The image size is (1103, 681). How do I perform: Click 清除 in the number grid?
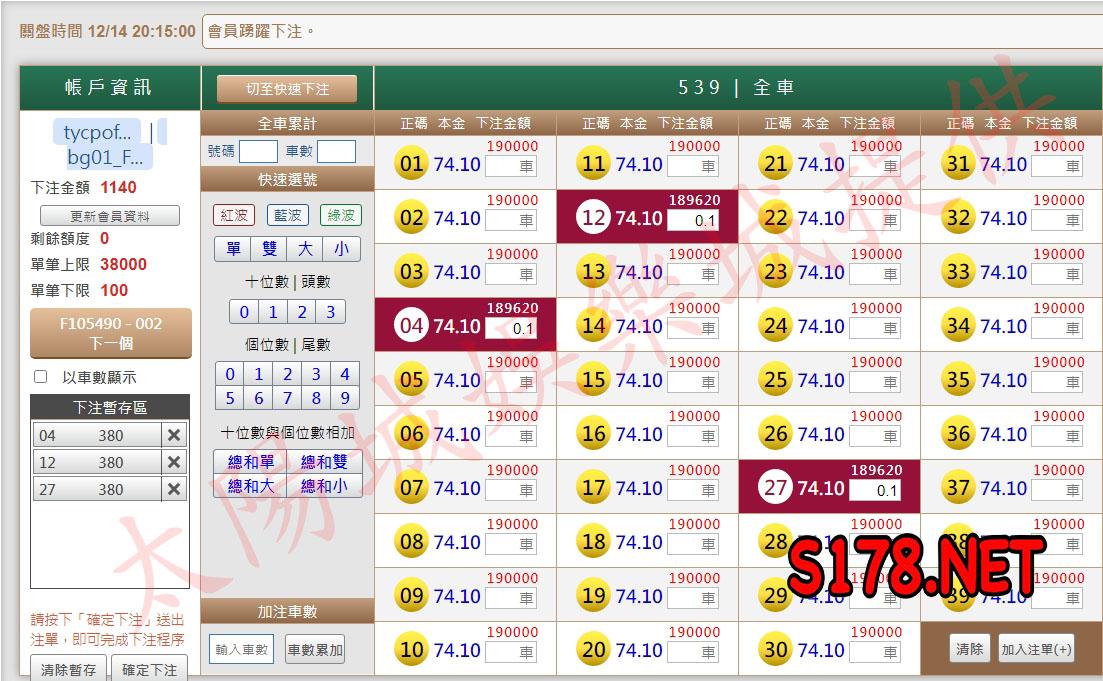click(969, 649)
